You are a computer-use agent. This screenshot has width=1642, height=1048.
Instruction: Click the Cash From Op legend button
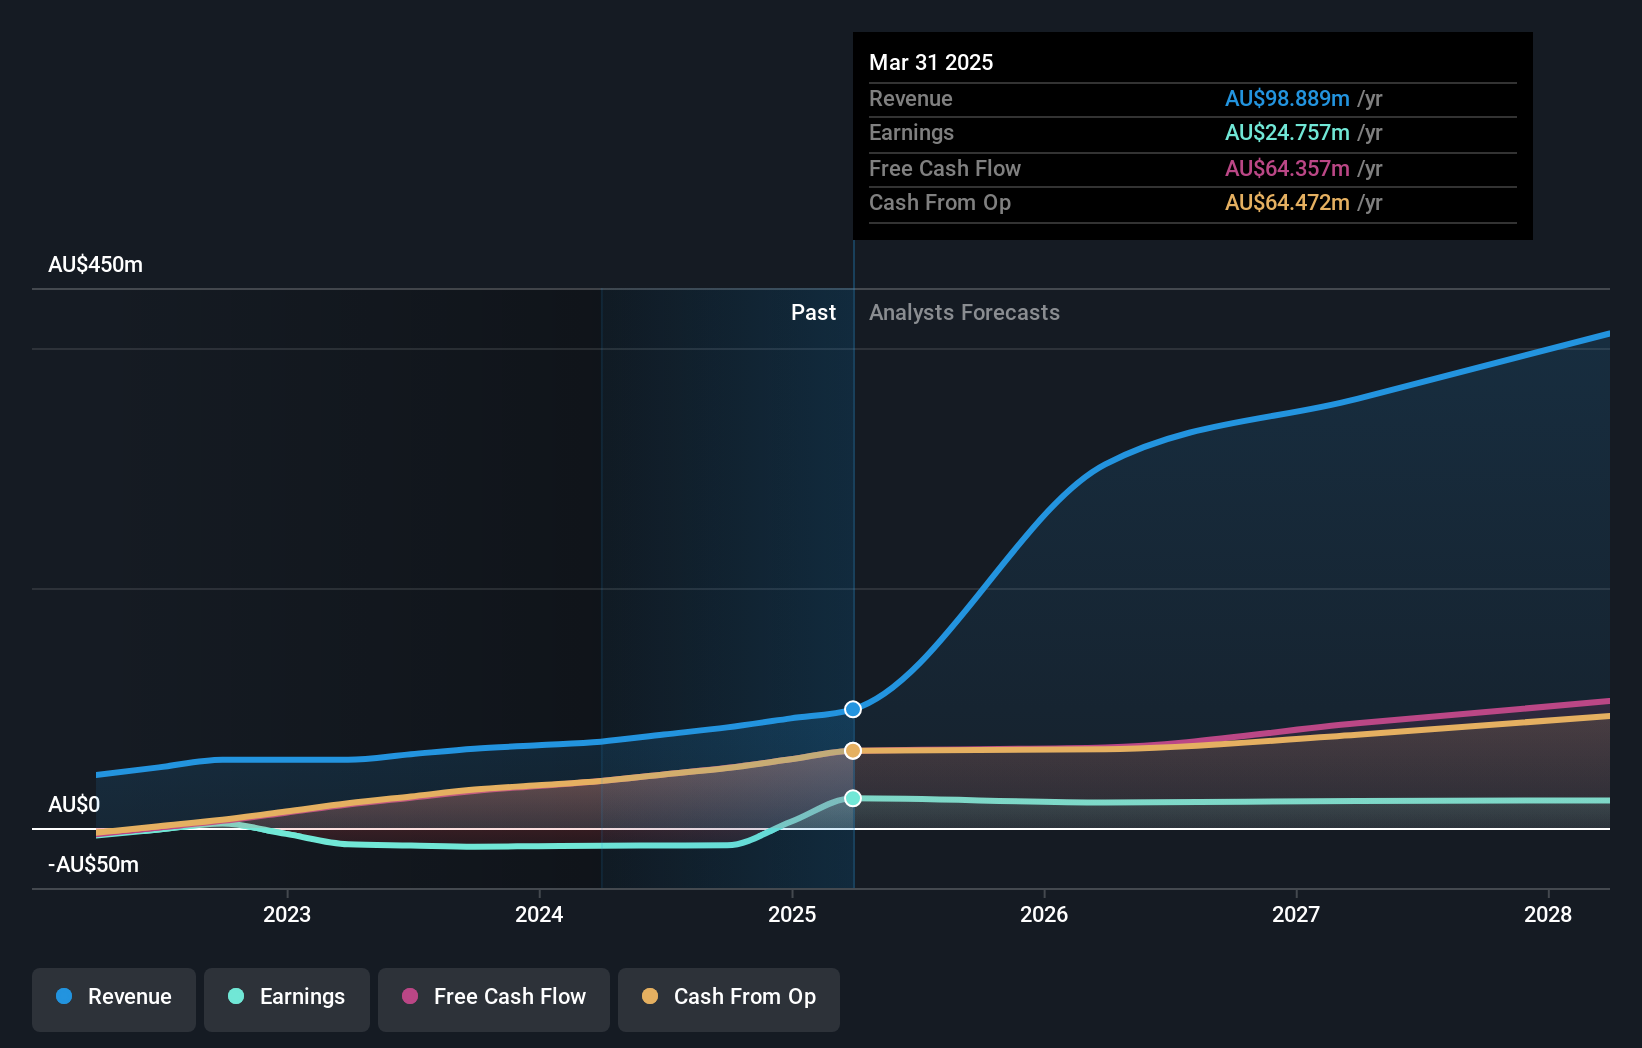coord(728,997)
